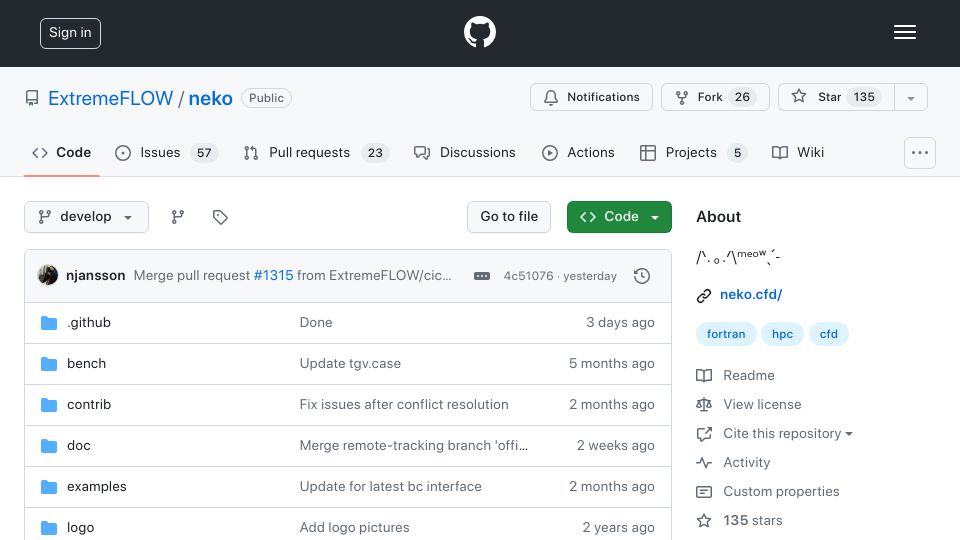Open the contrib folder
960x540 pixels.
pos(89,405)
